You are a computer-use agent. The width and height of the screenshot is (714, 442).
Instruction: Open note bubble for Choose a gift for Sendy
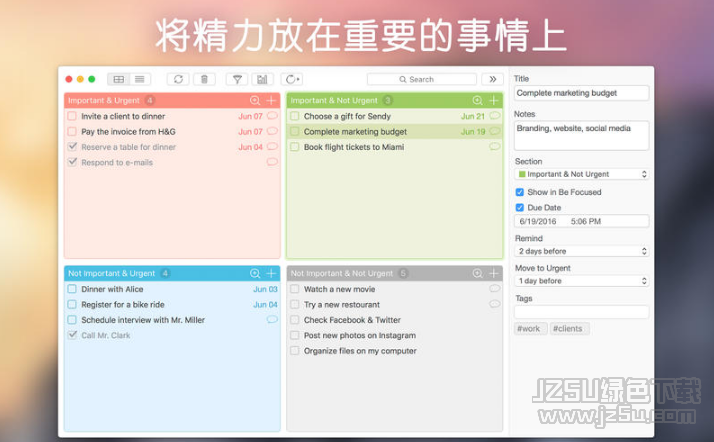pos(495,116)
